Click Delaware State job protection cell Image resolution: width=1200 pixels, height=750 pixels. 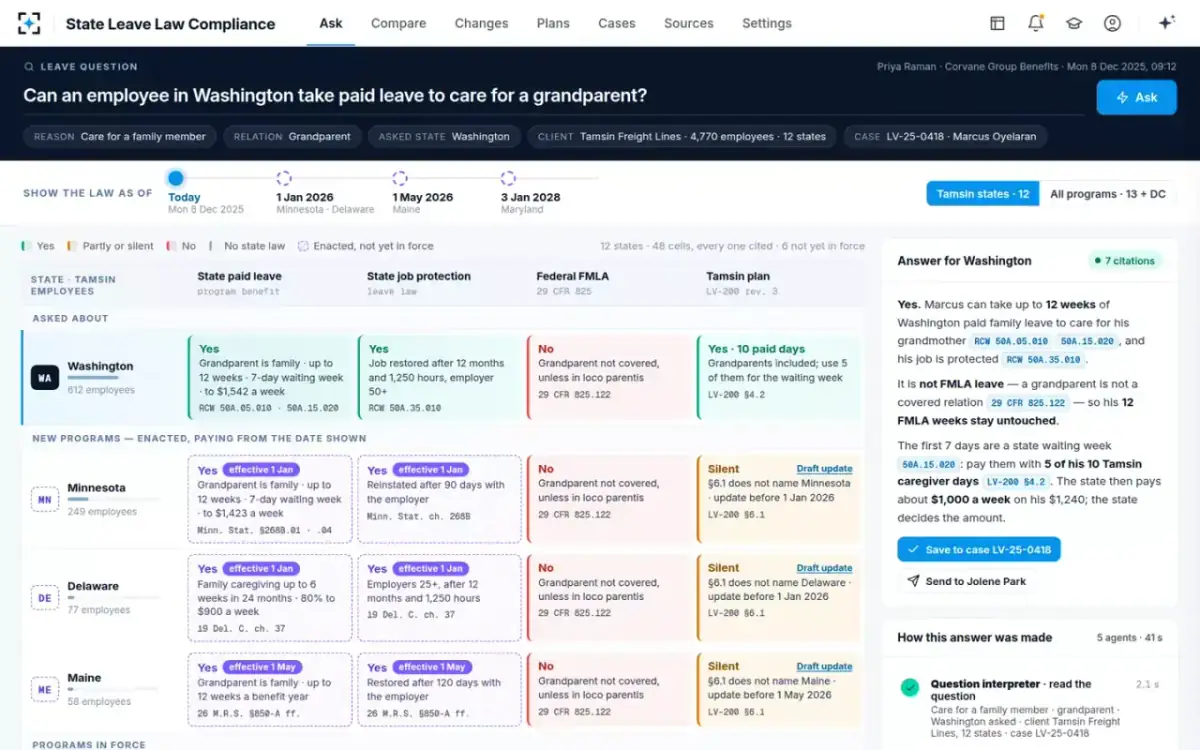(439, 598)
